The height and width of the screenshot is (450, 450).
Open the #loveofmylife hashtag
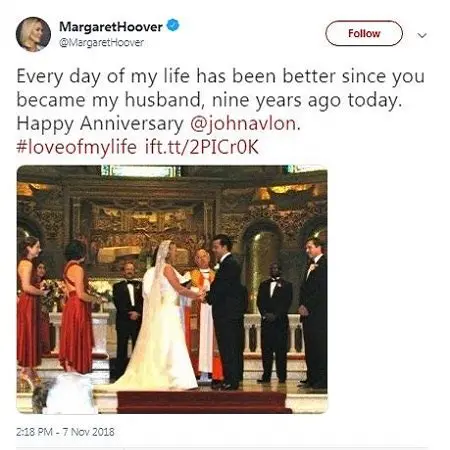pyautogui.click(x=76, y=147)
